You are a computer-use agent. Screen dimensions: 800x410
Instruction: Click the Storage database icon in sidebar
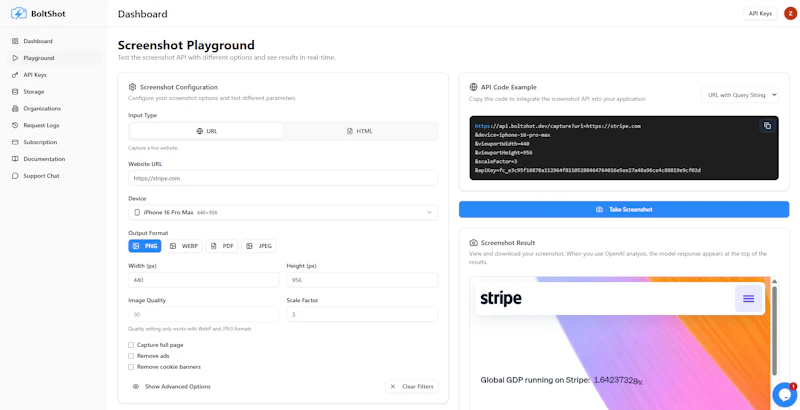click(x=15, y=92)
